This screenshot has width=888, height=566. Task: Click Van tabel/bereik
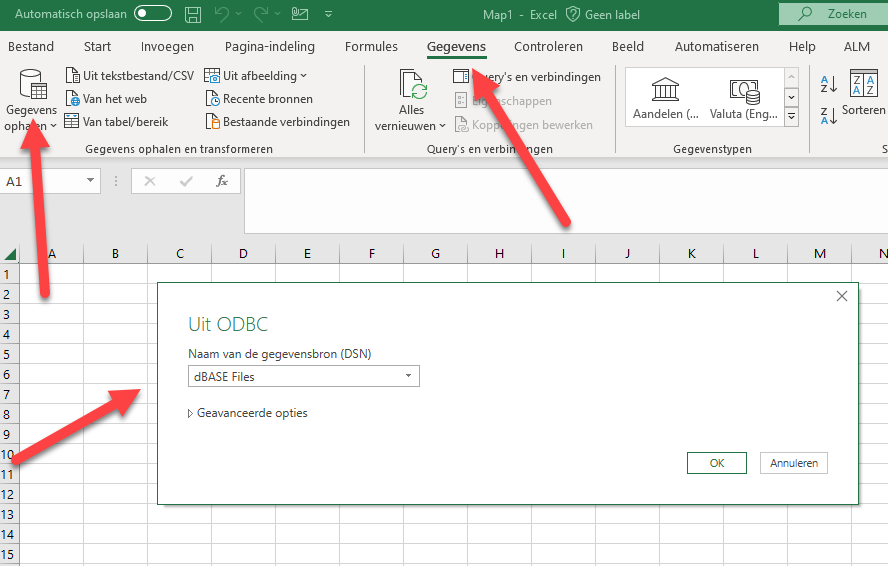coord(117,122)
